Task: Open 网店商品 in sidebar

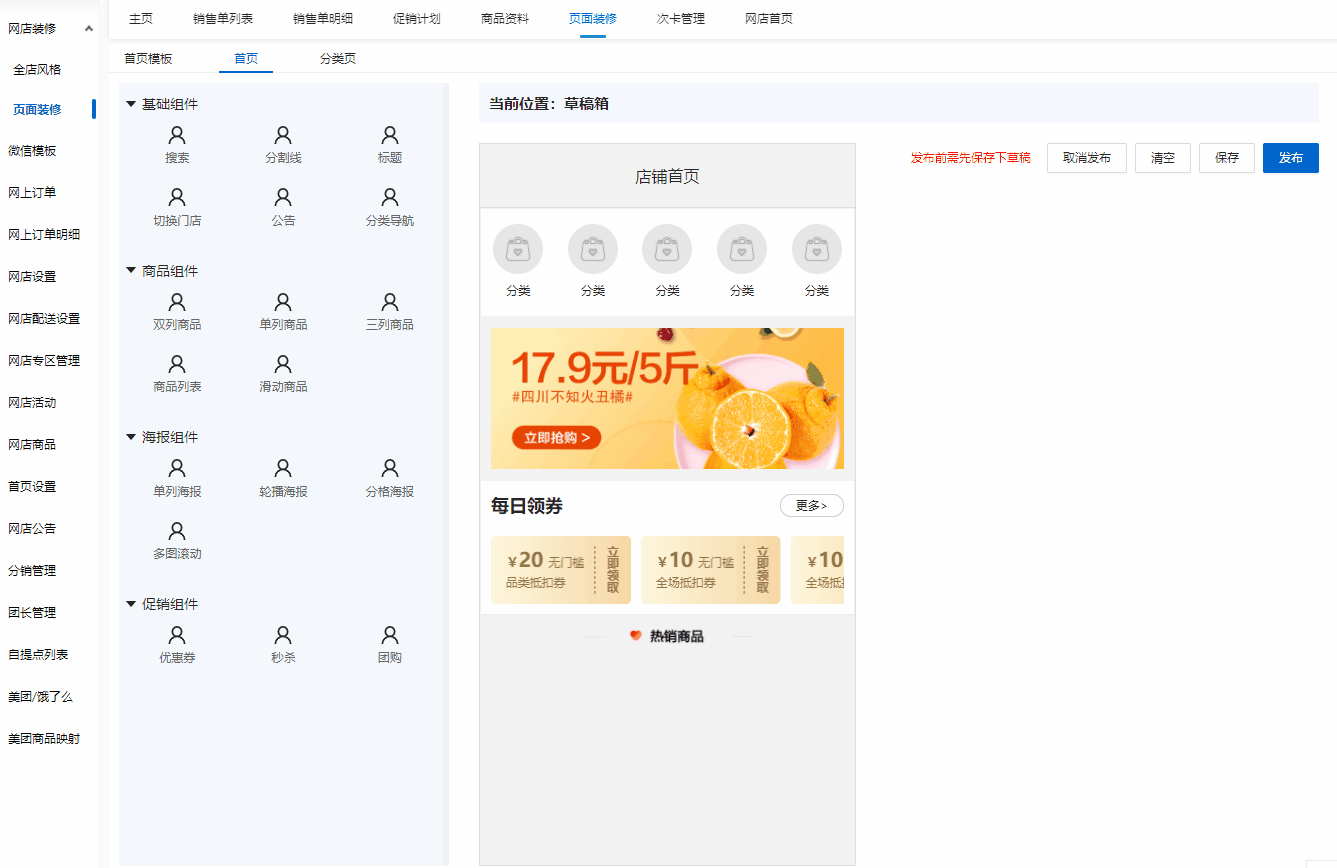Action: point(32,445)
